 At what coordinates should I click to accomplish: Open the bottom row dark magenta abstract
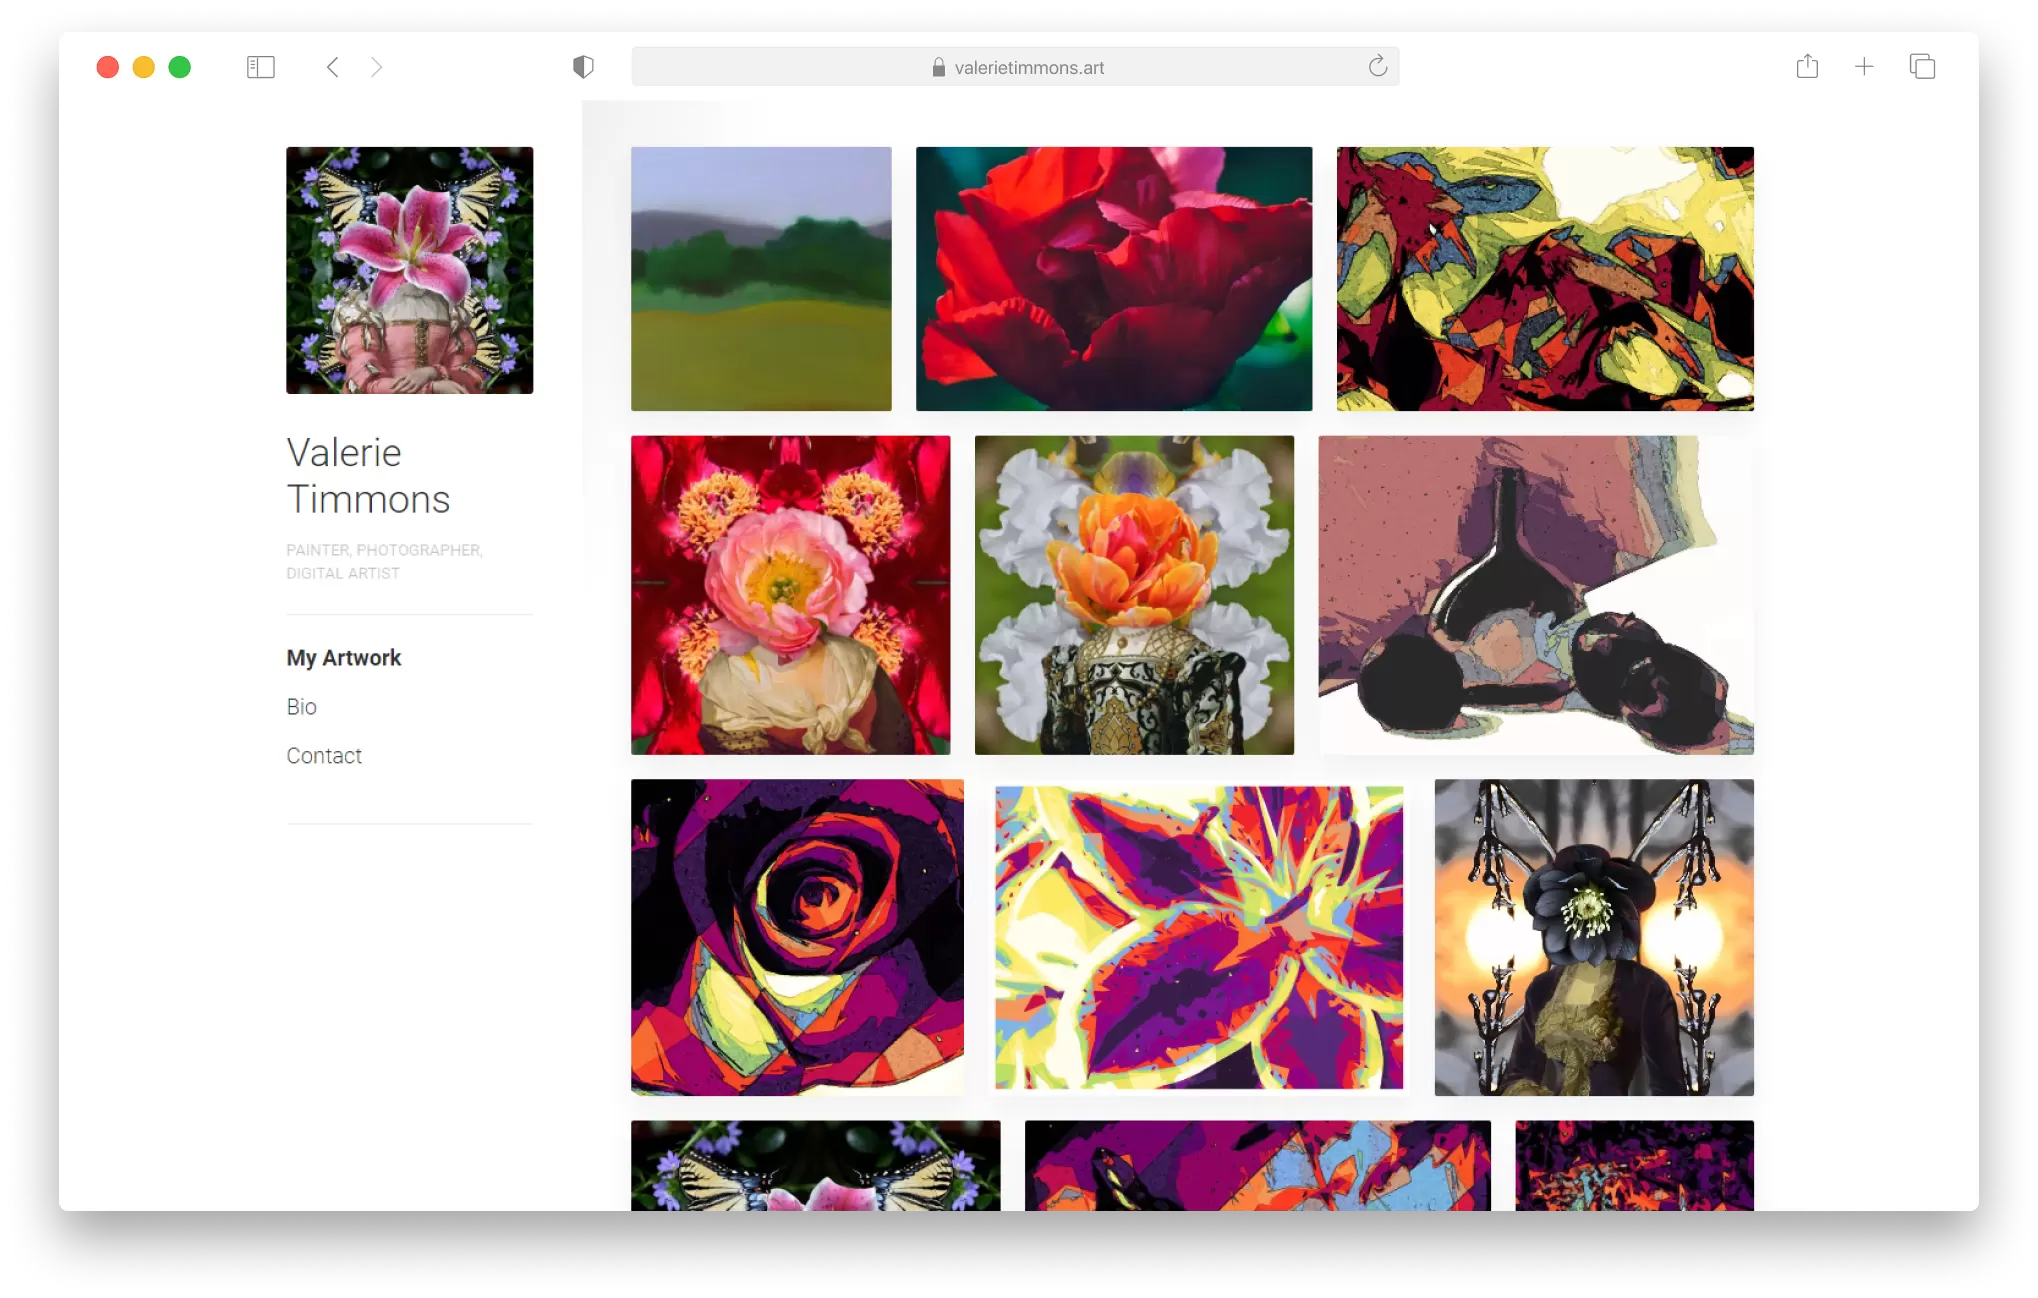1634,1166
